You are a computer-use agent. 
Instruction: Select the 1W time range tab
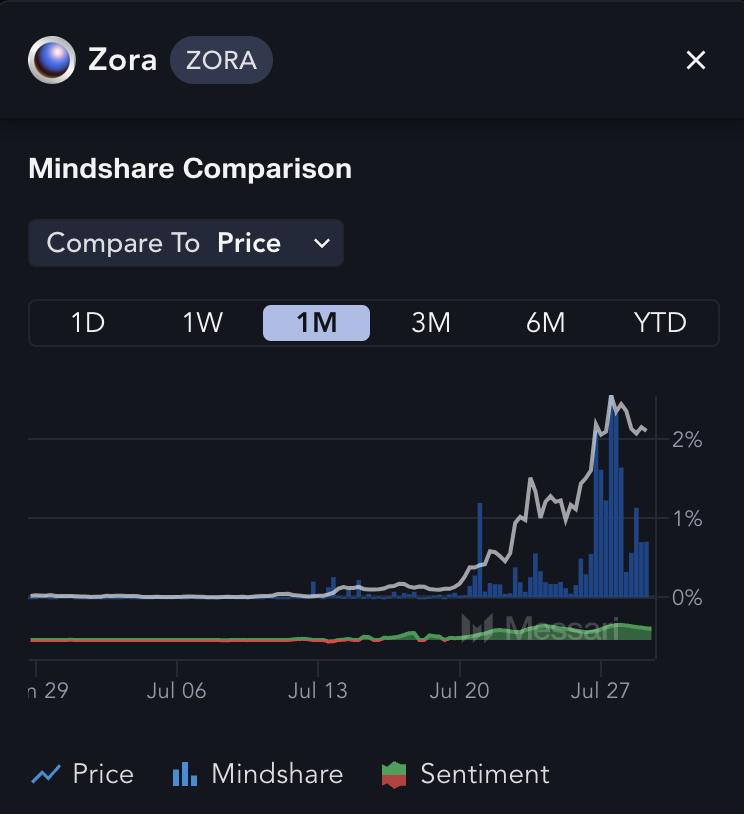click(x=202, y=323)
